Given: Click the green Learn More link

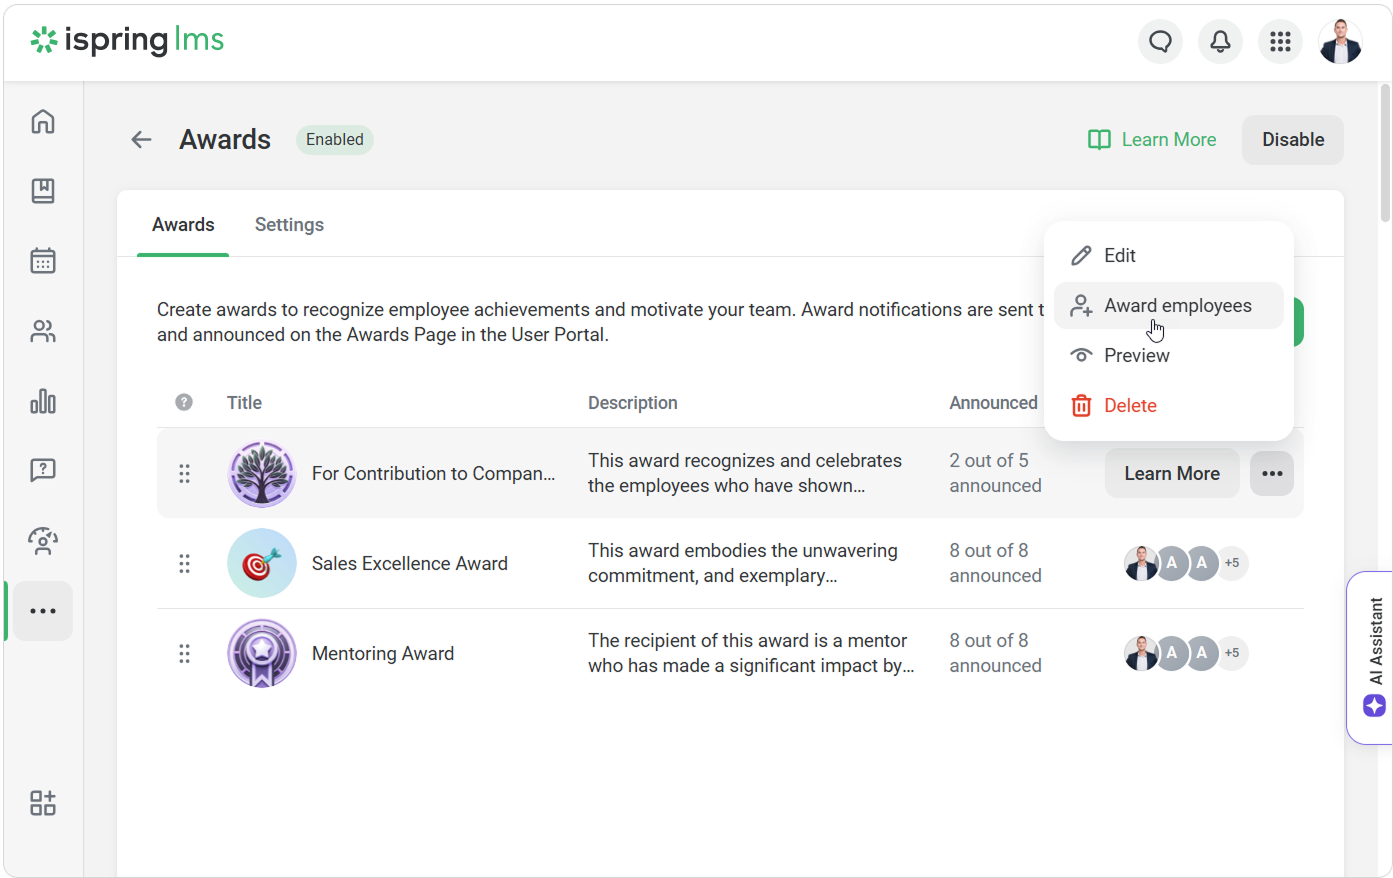Looking at the screenshot, I should click(1152, 140).
